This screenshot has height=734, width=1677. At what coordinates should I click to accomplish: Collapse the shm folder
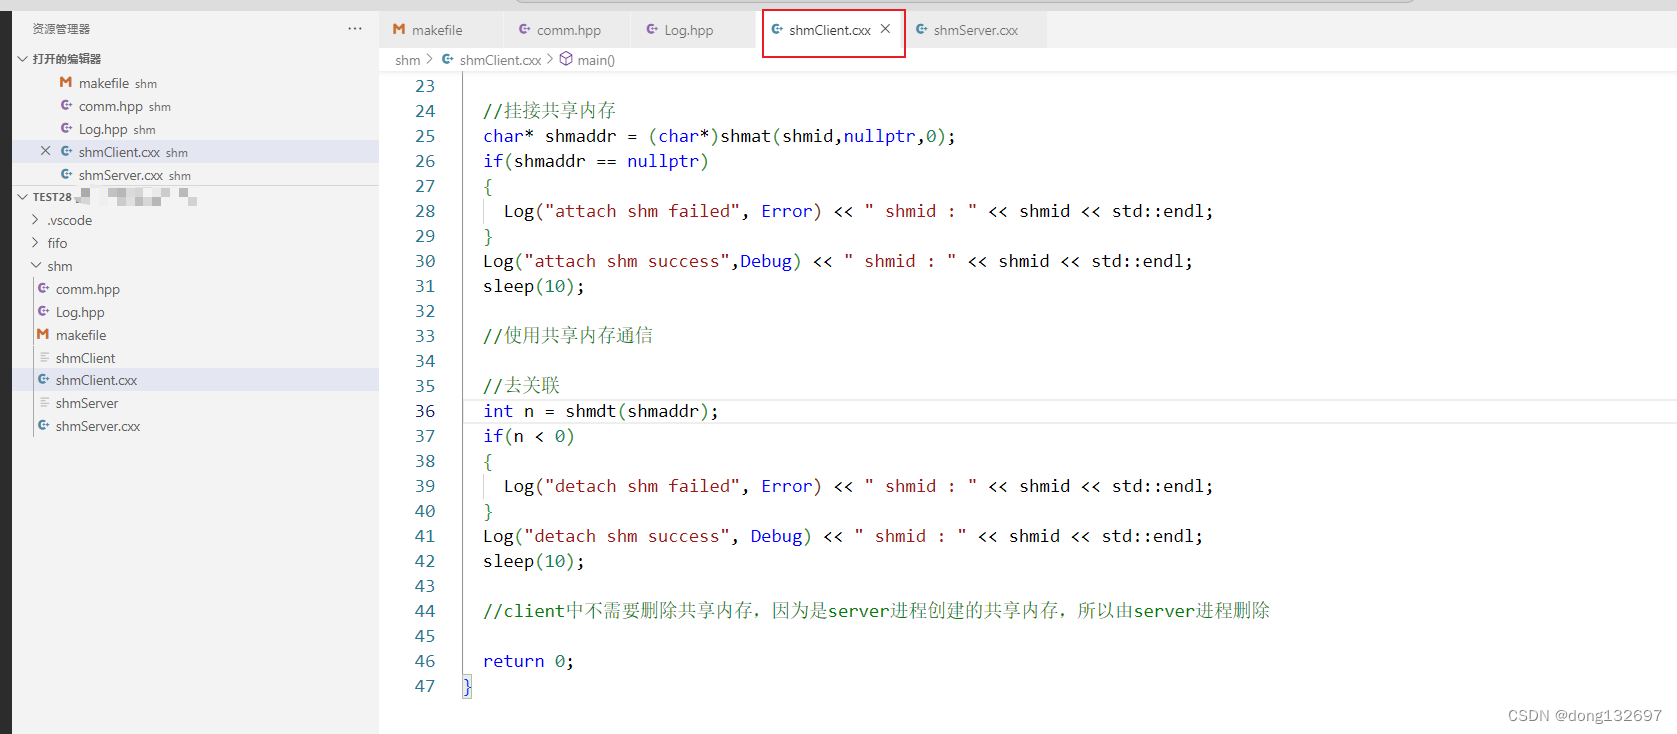pyautogui.click(x=36, y=266)
